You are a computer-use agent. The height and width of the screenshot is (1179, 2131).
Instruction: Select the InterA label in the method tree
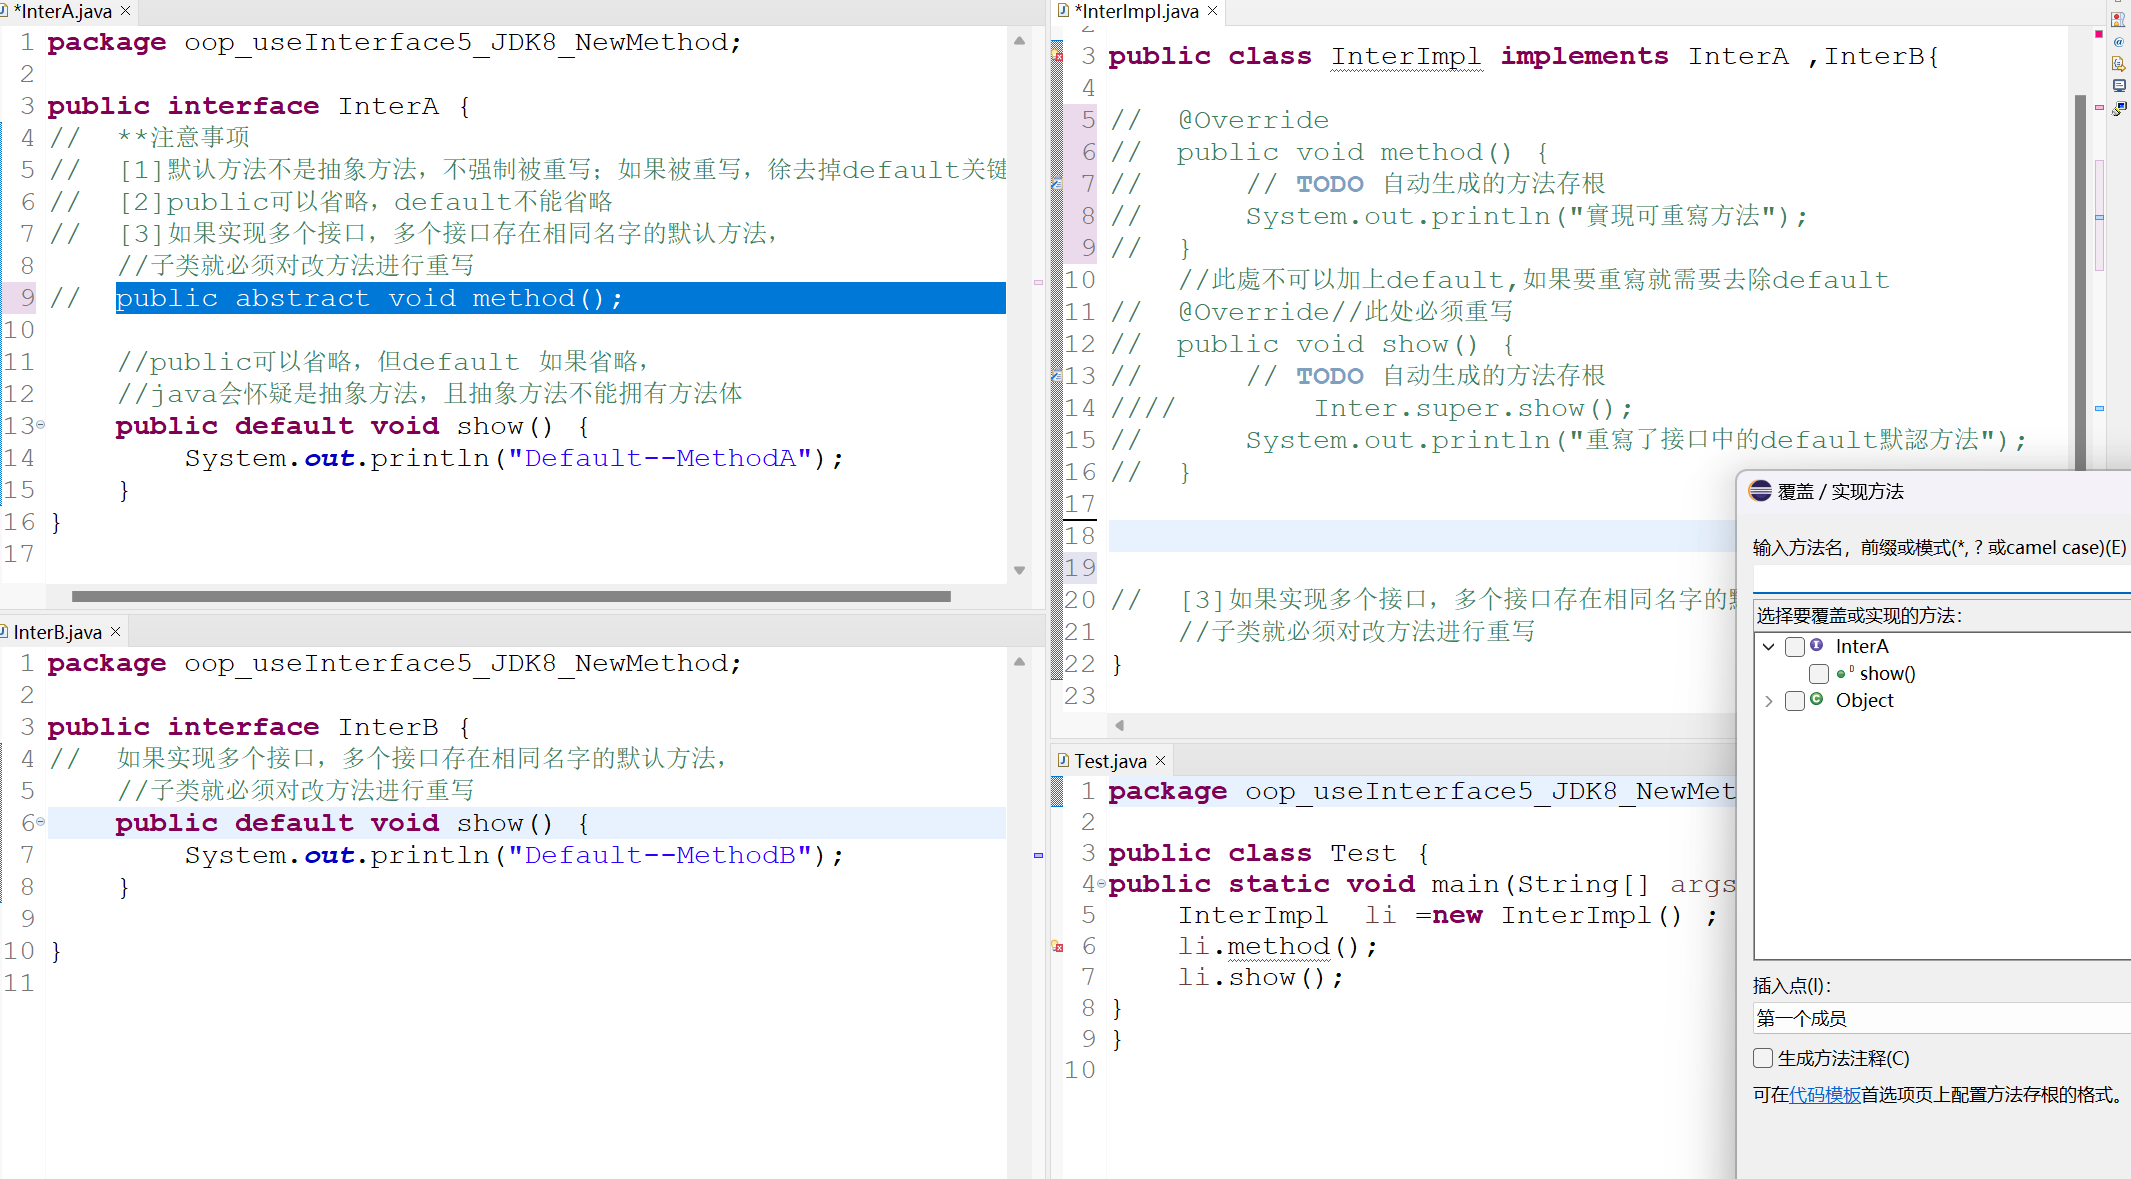pyautogui.click(x=1861, y=647)
